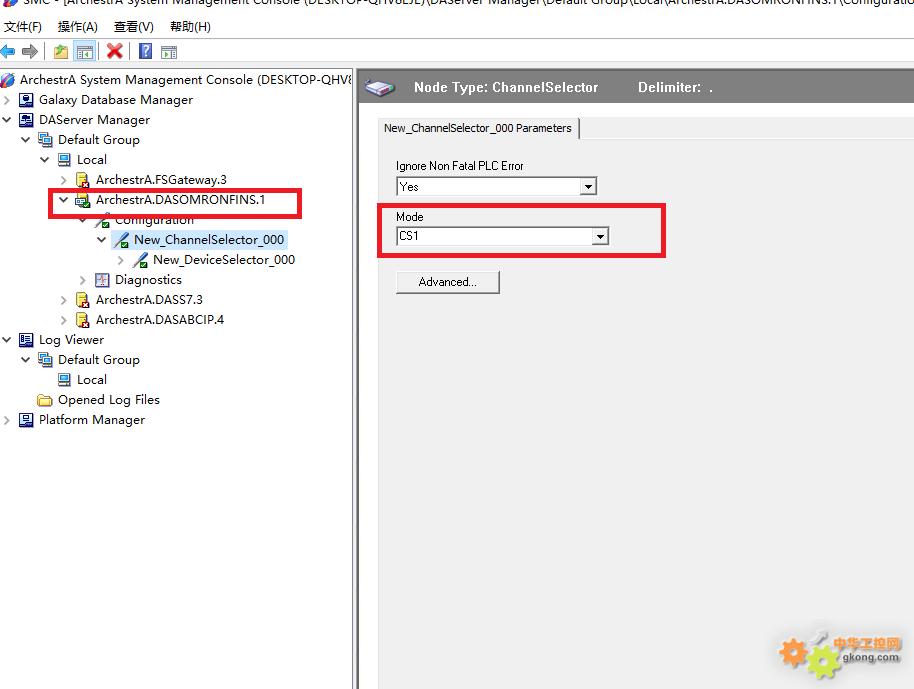Open the 操作(A) menu

click(x=78, y=27)
